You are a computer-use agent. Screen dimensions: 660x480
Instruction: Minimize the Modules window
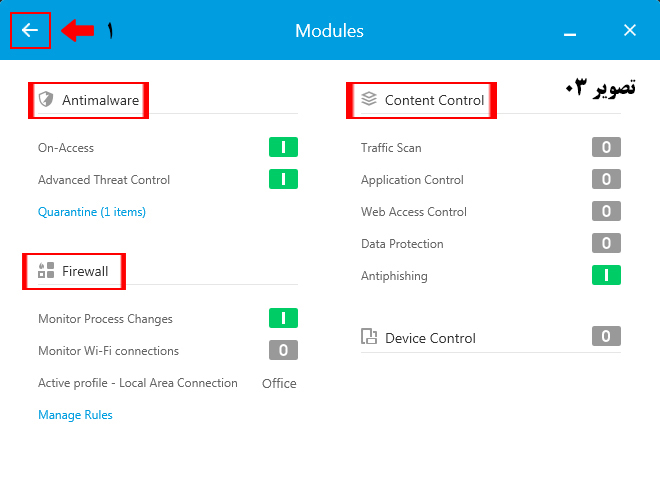[x=570, y=32]
